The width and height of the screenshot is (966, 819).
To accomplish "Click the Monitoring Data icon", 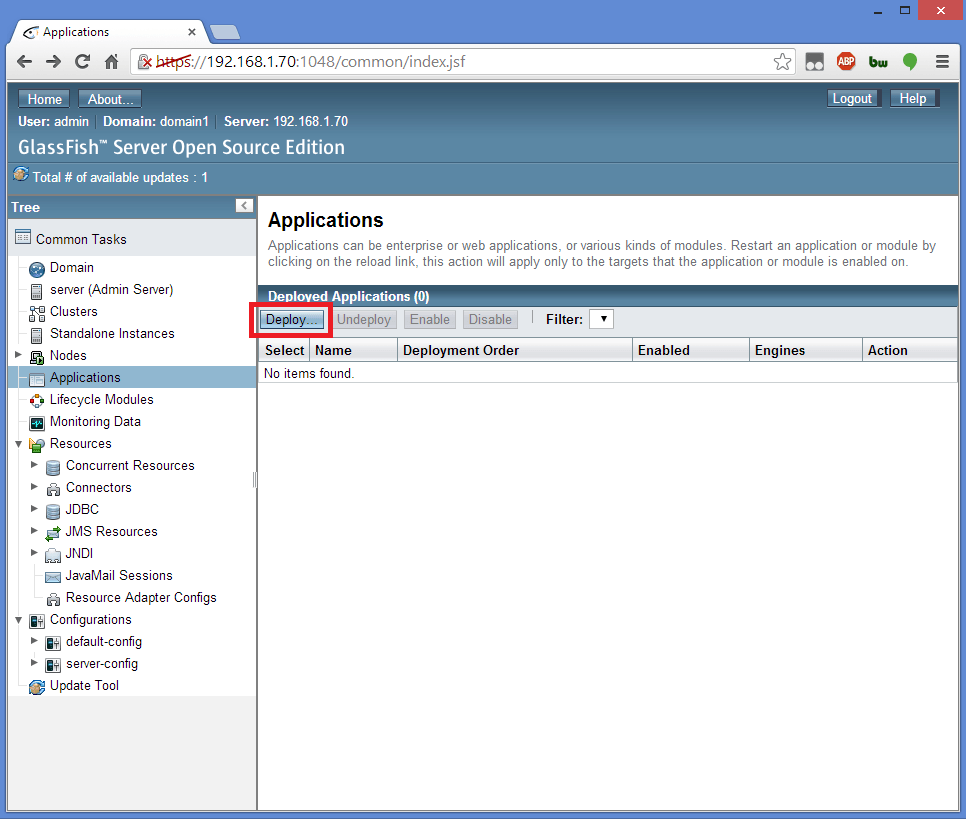I will [37, 422].
